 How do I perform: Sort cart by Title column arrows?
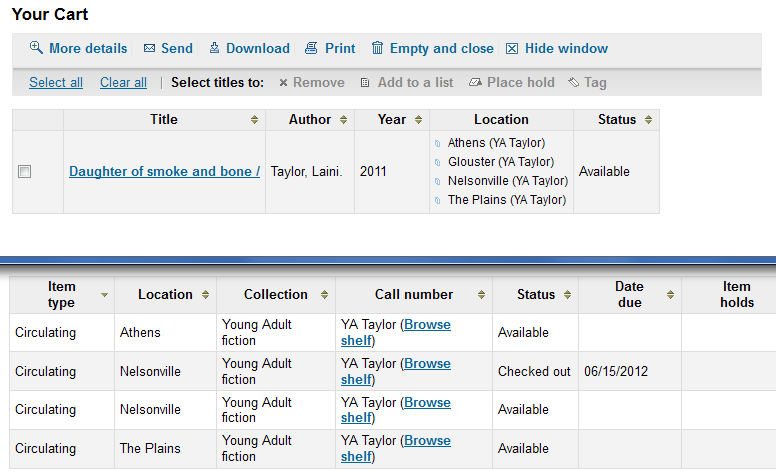[x=255, y=120]
